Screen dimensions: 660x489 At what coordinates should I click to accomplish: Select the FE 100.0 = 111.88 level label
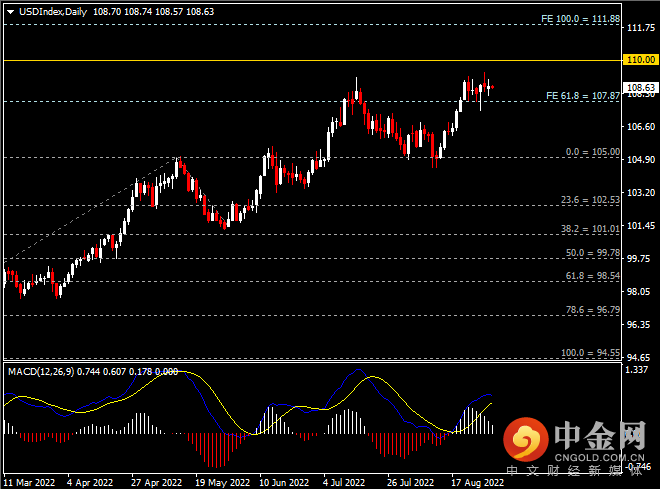click(580, 19)
